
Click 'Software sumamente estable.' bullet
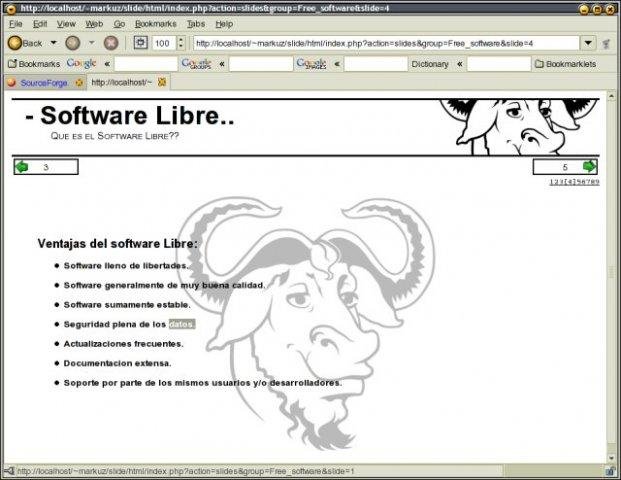point(127,305)
